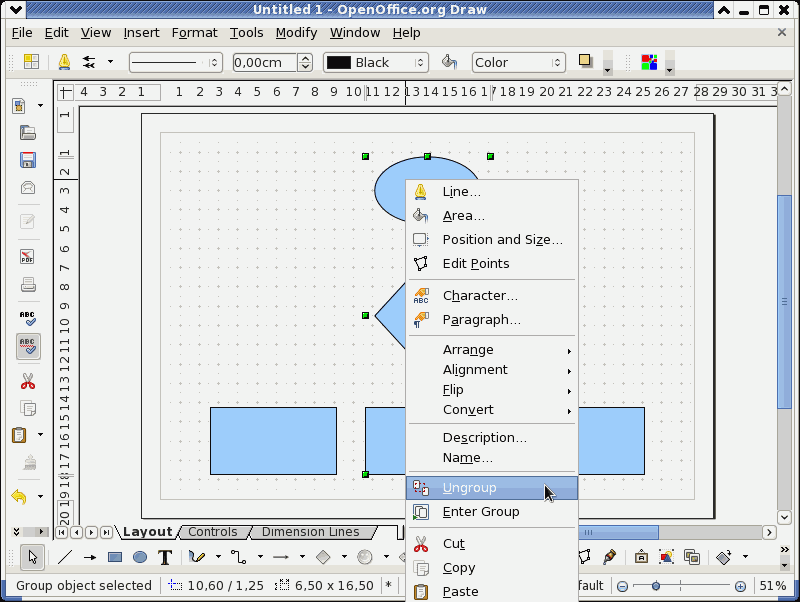This screenshot has height=602, width=800.
Task: Click the scissors Cut icon in left toolbar
Action: tap(28, 381)
